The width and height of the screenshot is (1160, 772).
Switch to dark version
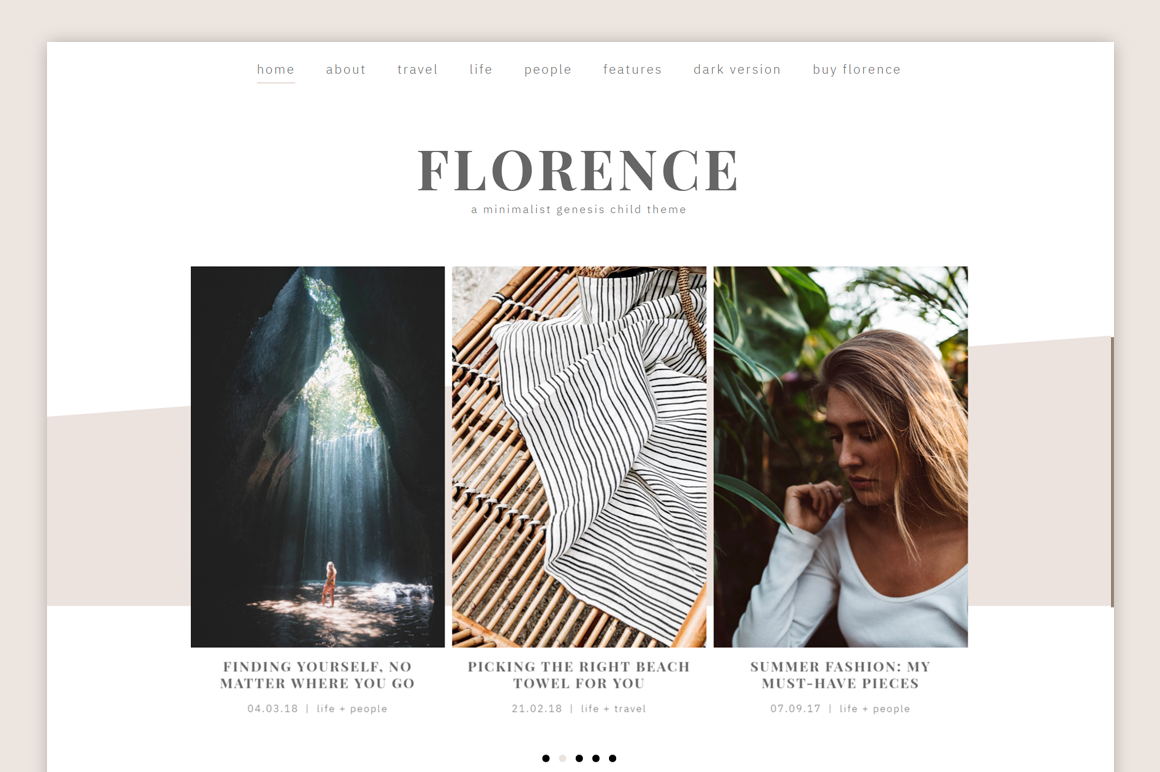point(737,70)
